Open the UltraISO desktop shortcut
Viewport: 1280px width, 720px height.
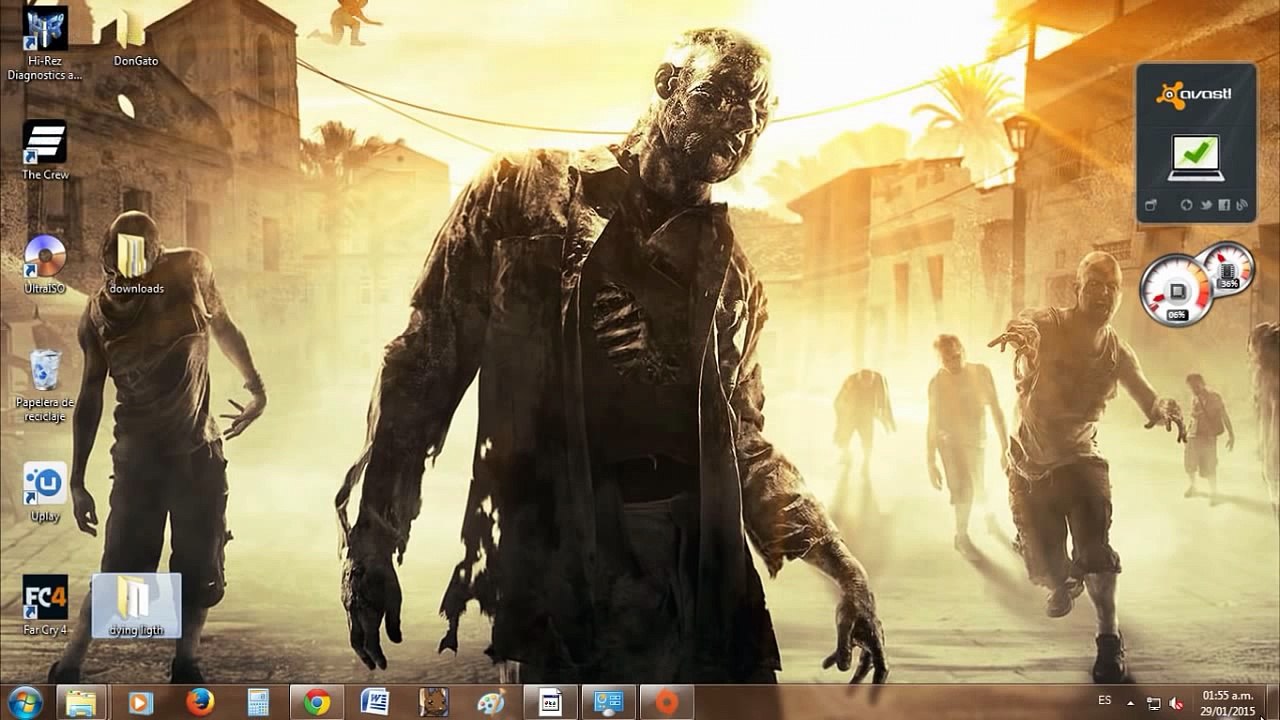pos(45,265)
